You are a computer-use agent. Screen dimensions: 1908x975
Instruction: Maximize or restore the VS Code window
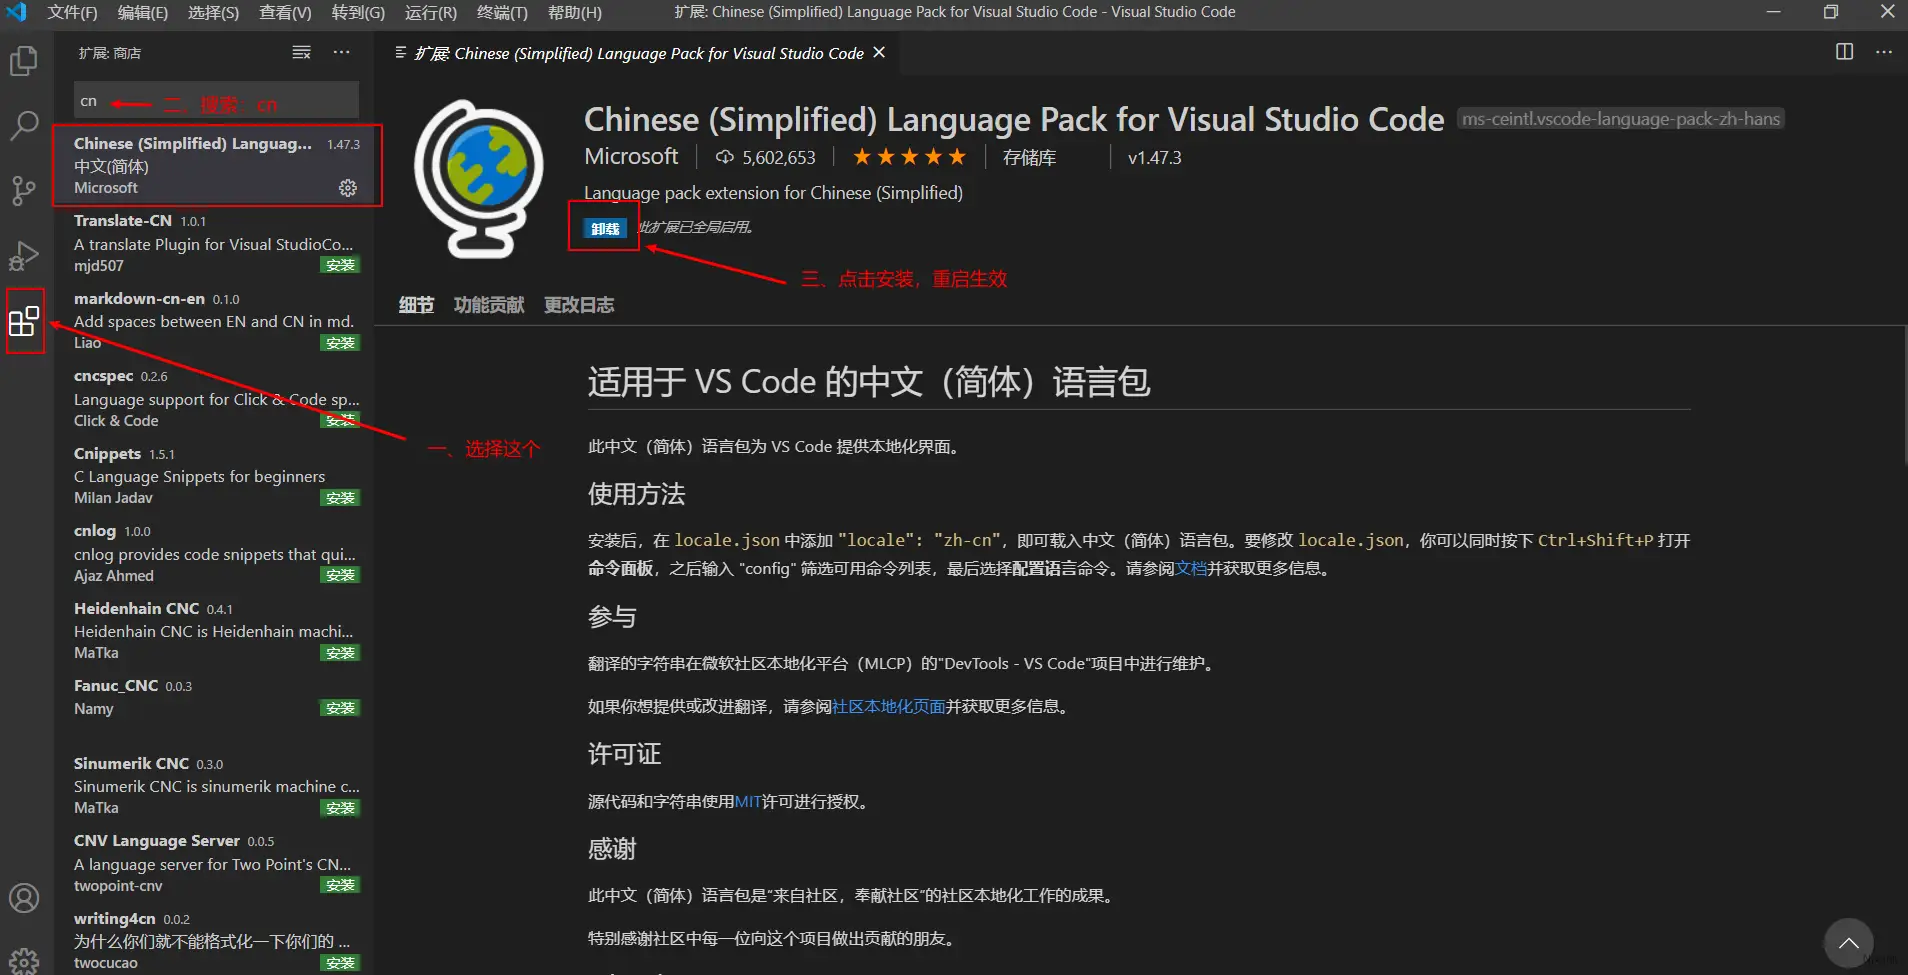[1830, 12]
